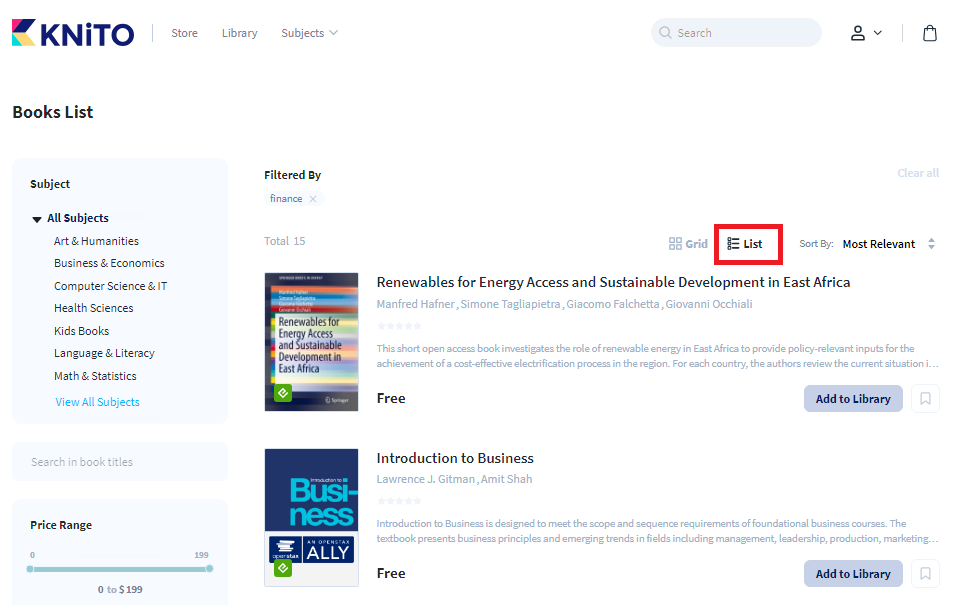Switch to Grid view
Screen dimensions: 955x605
[x=688, y=244]
